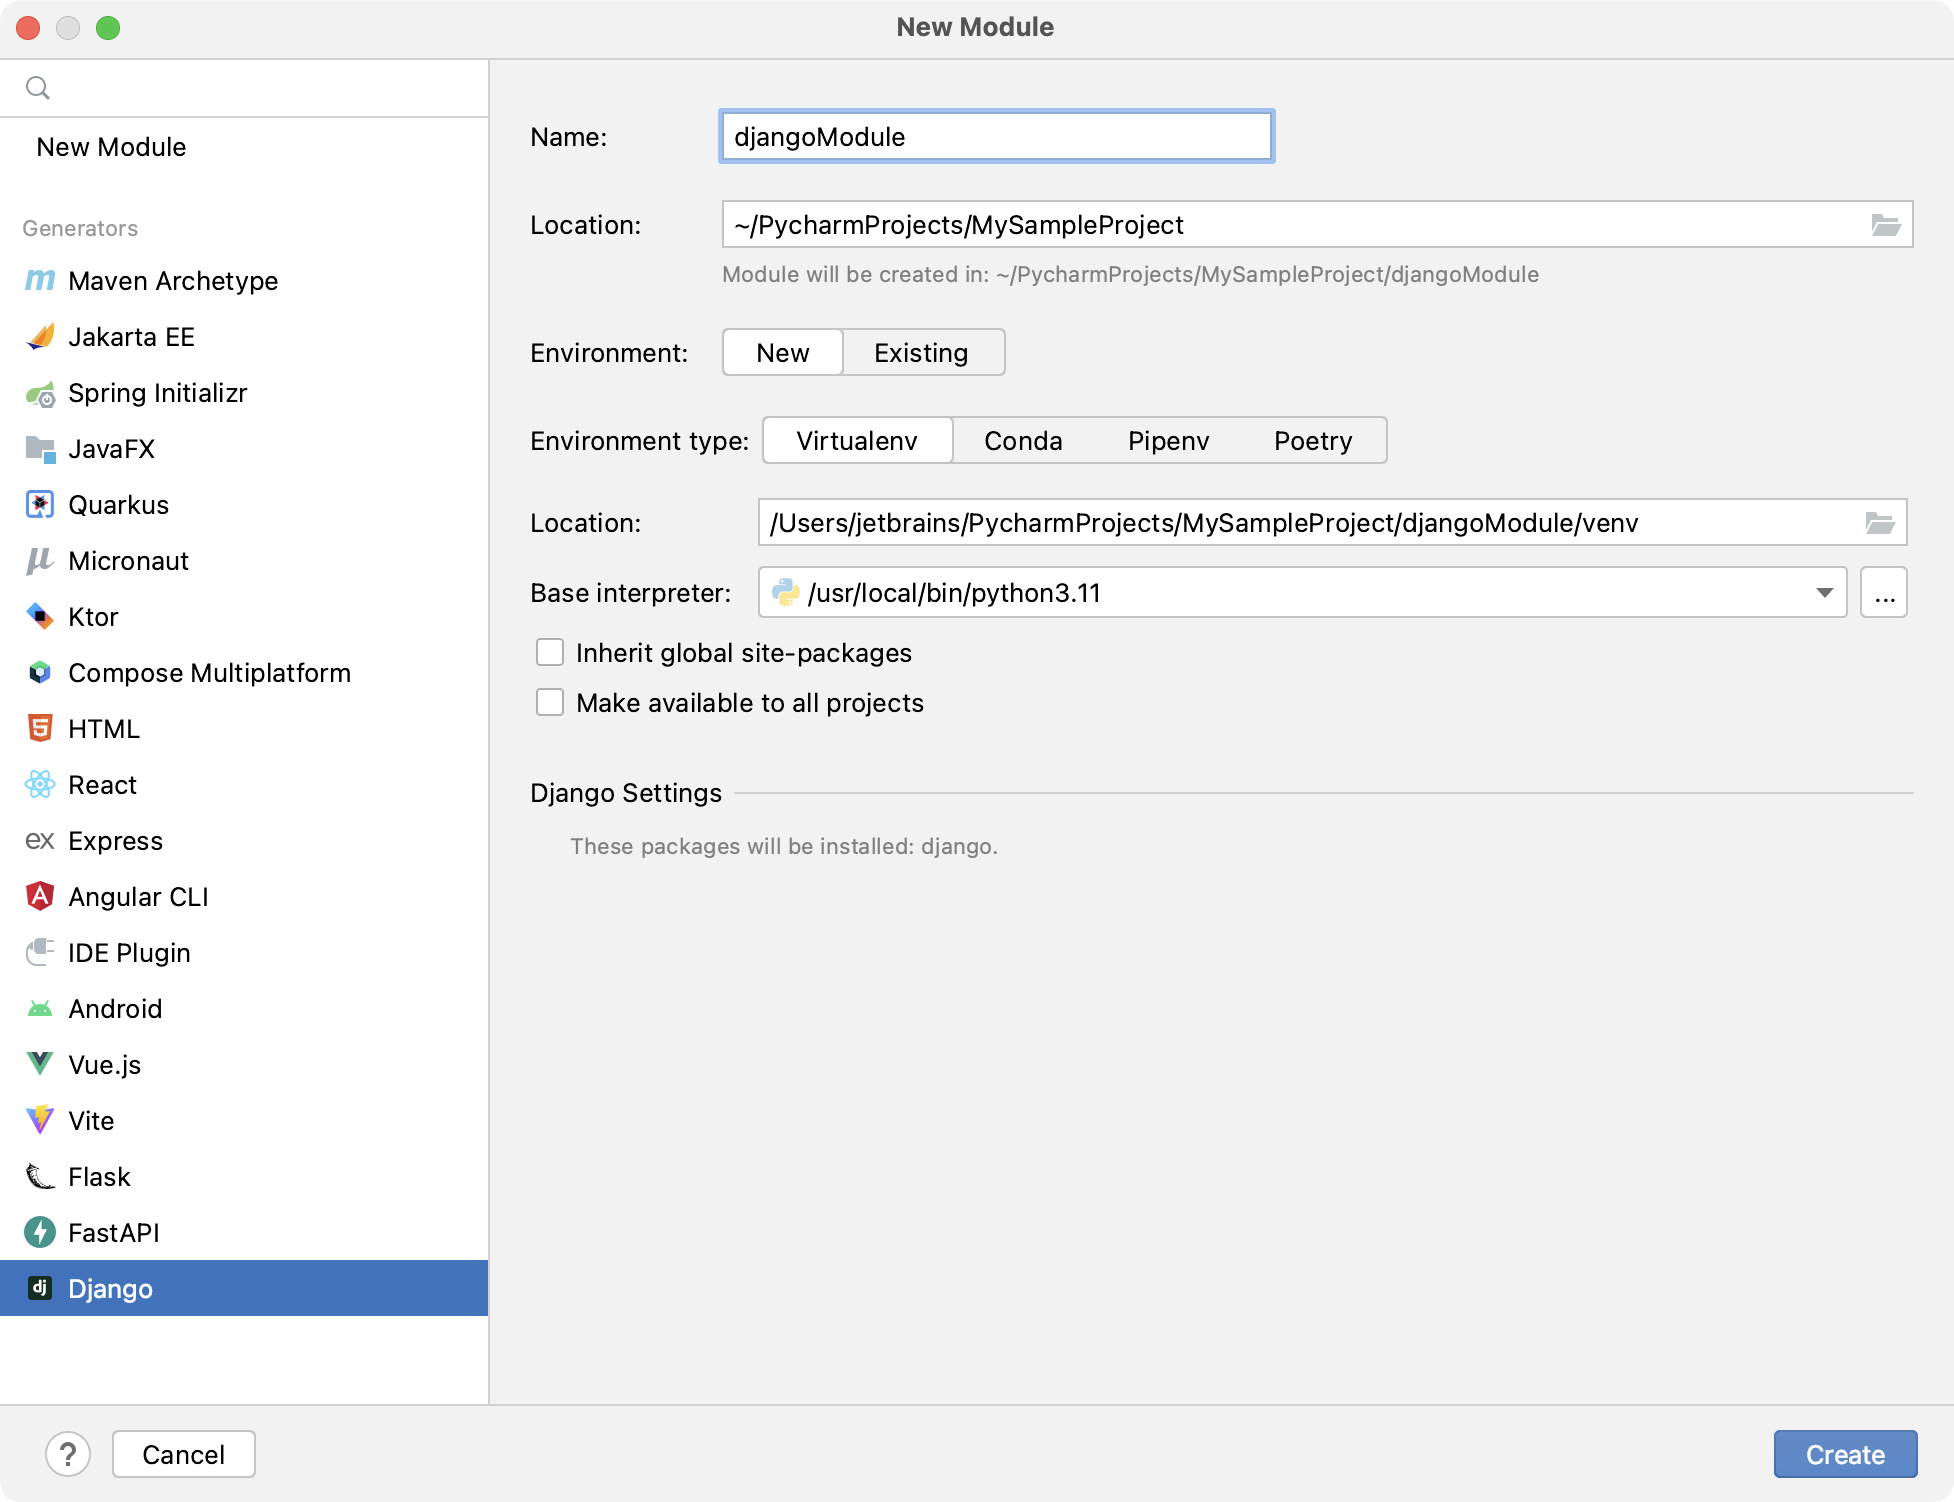
Task: Open the Base interpreter dropdown
Action: 1302,593
